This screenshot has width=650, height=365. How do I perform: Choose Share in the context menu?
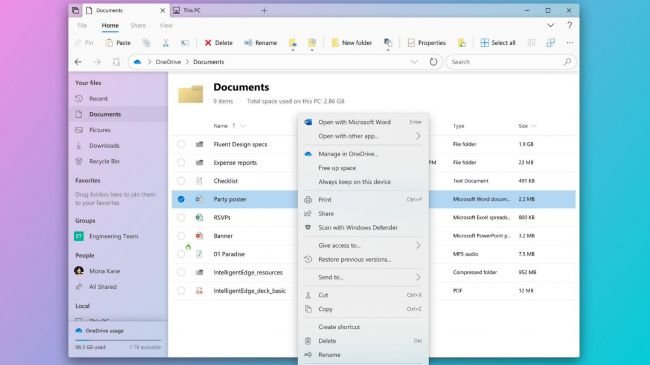point(364,214)
